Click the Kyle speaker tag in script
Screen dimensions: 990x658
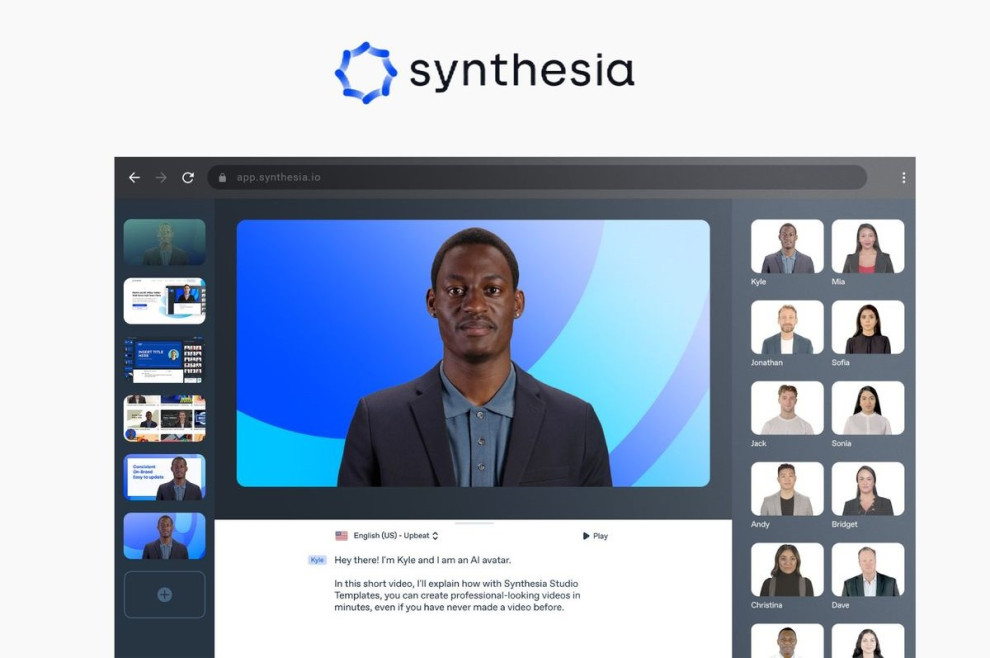click(317, 559)
